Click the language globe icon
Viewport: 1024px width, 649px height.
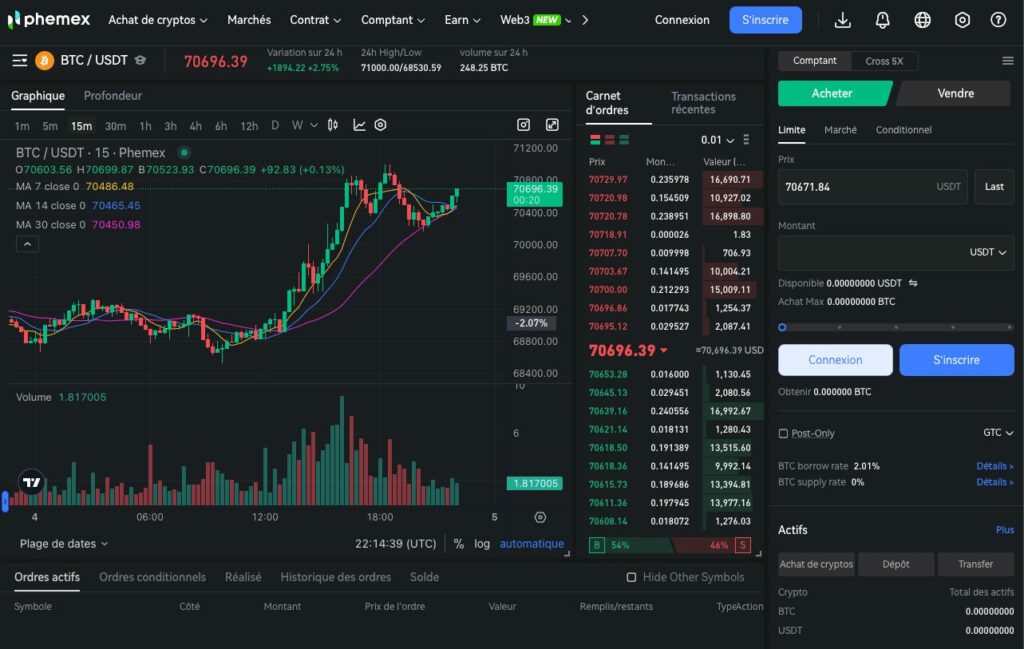coord(922,19)
